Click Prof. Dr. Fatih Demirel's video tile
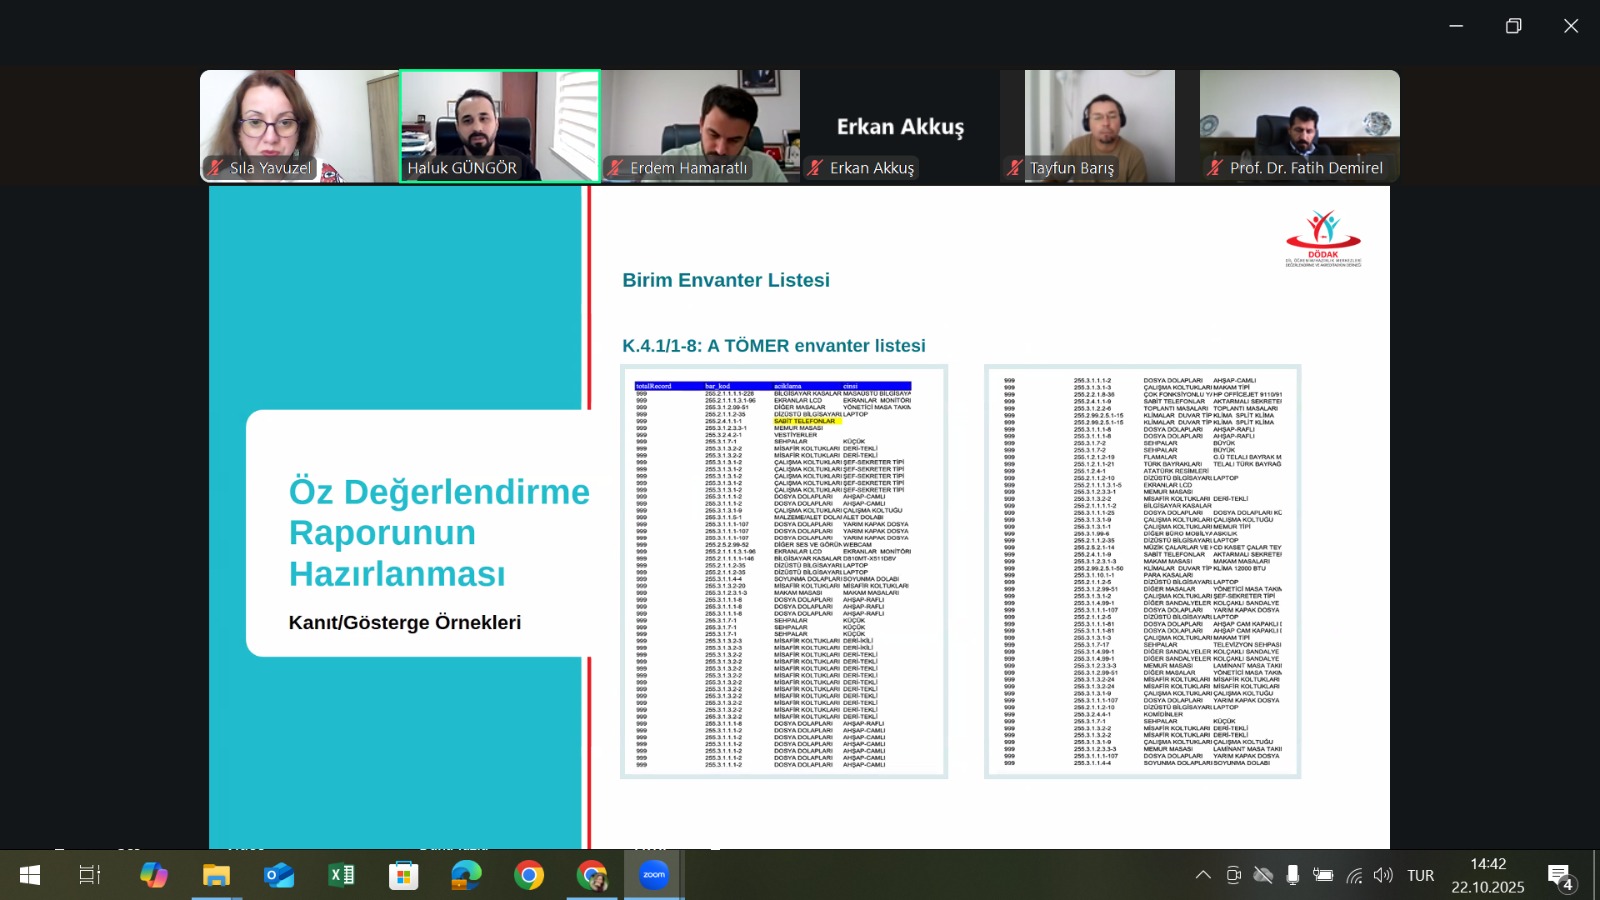 [x=1299, y=126]
